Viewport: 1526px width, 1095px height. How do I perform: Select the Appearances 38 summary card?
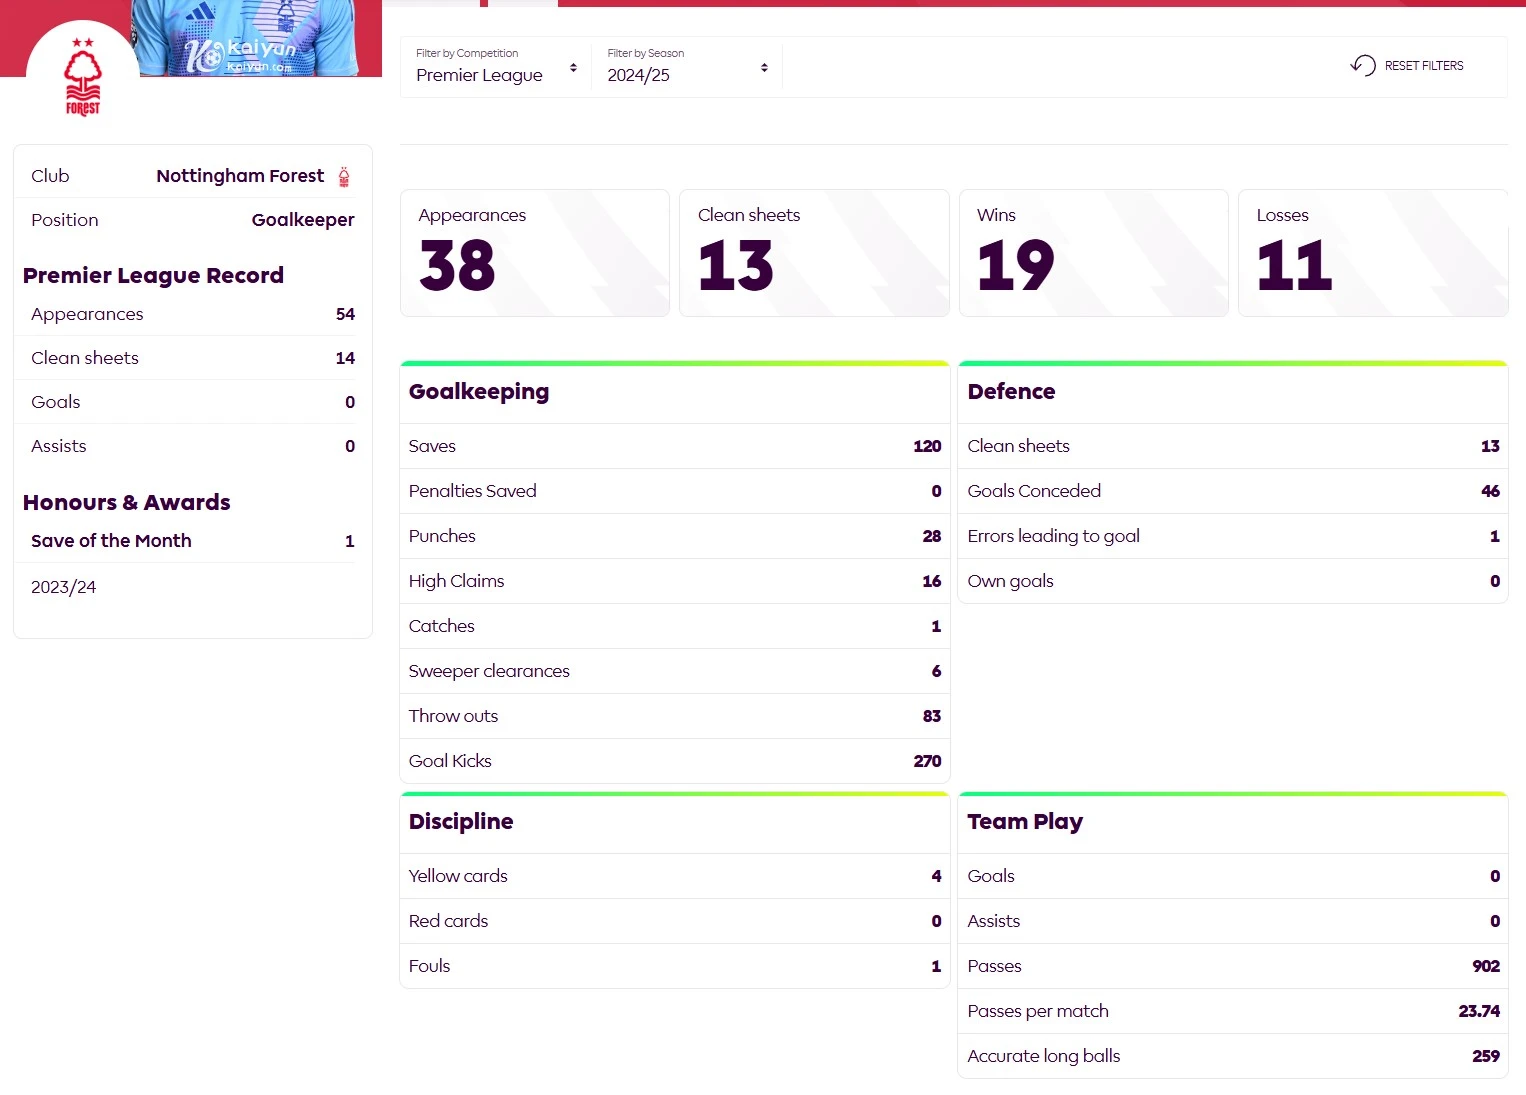pos(535,253)
